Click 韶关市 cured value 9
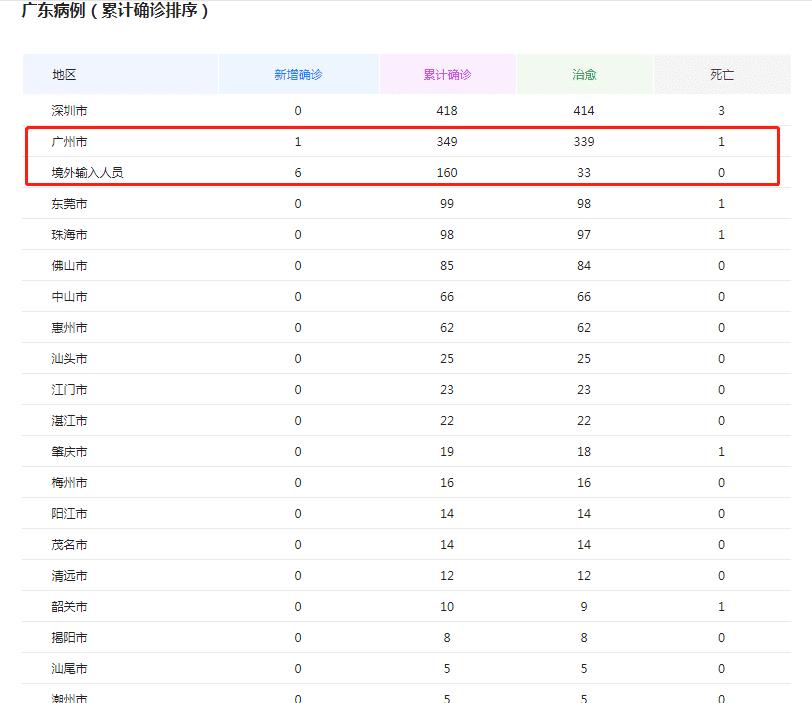 coord(584,607)
